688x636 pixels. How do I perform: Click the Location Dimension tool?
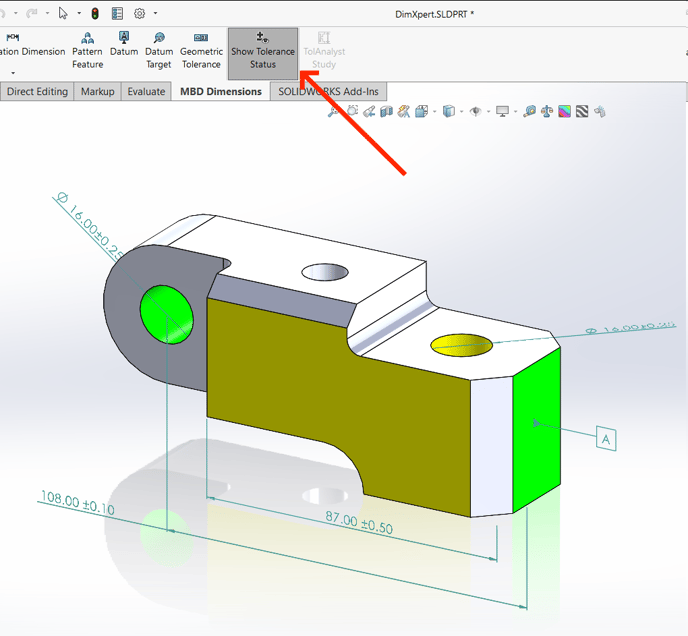click(32, 44)
